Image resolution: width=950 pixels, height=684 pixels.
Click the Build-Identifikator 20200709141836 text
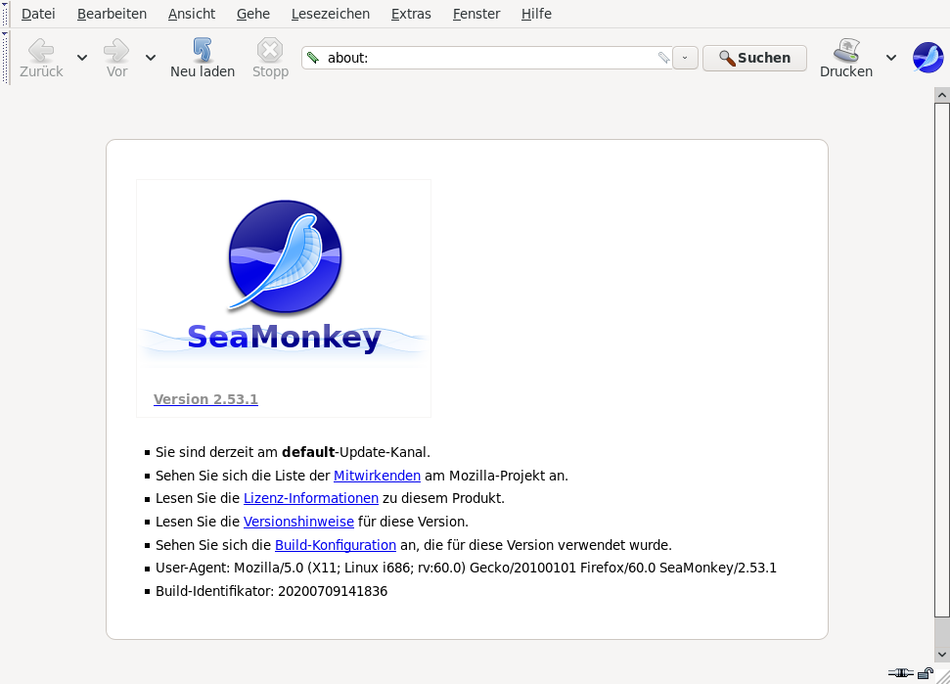click(x=271, y=591)
